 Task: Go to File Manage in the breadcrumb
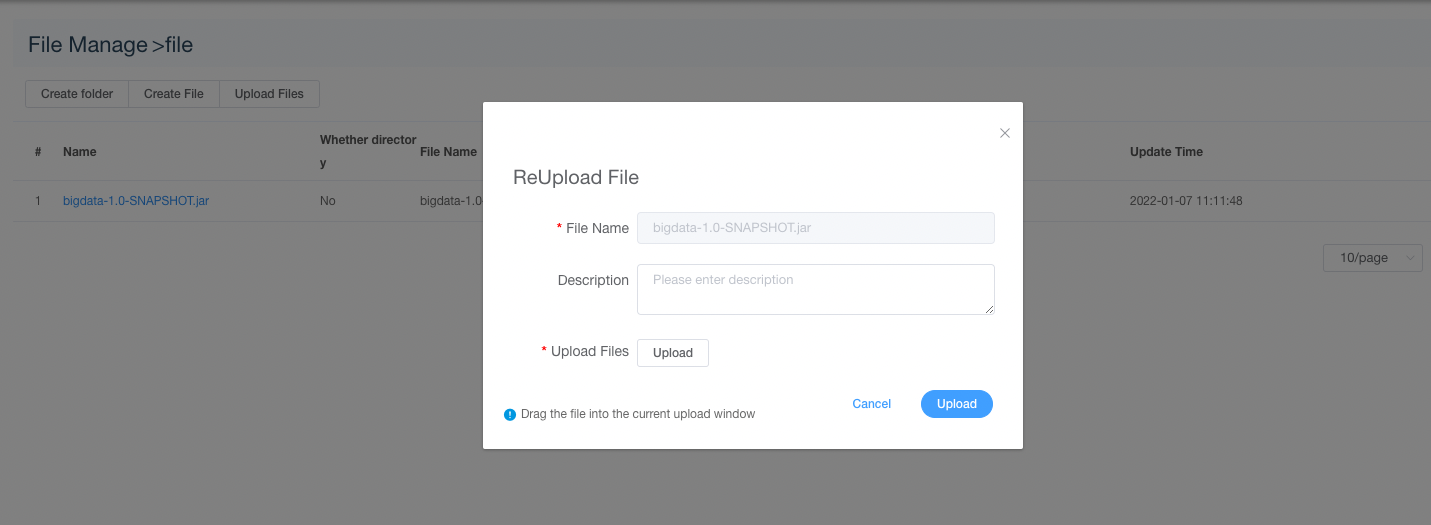(86, 45)
